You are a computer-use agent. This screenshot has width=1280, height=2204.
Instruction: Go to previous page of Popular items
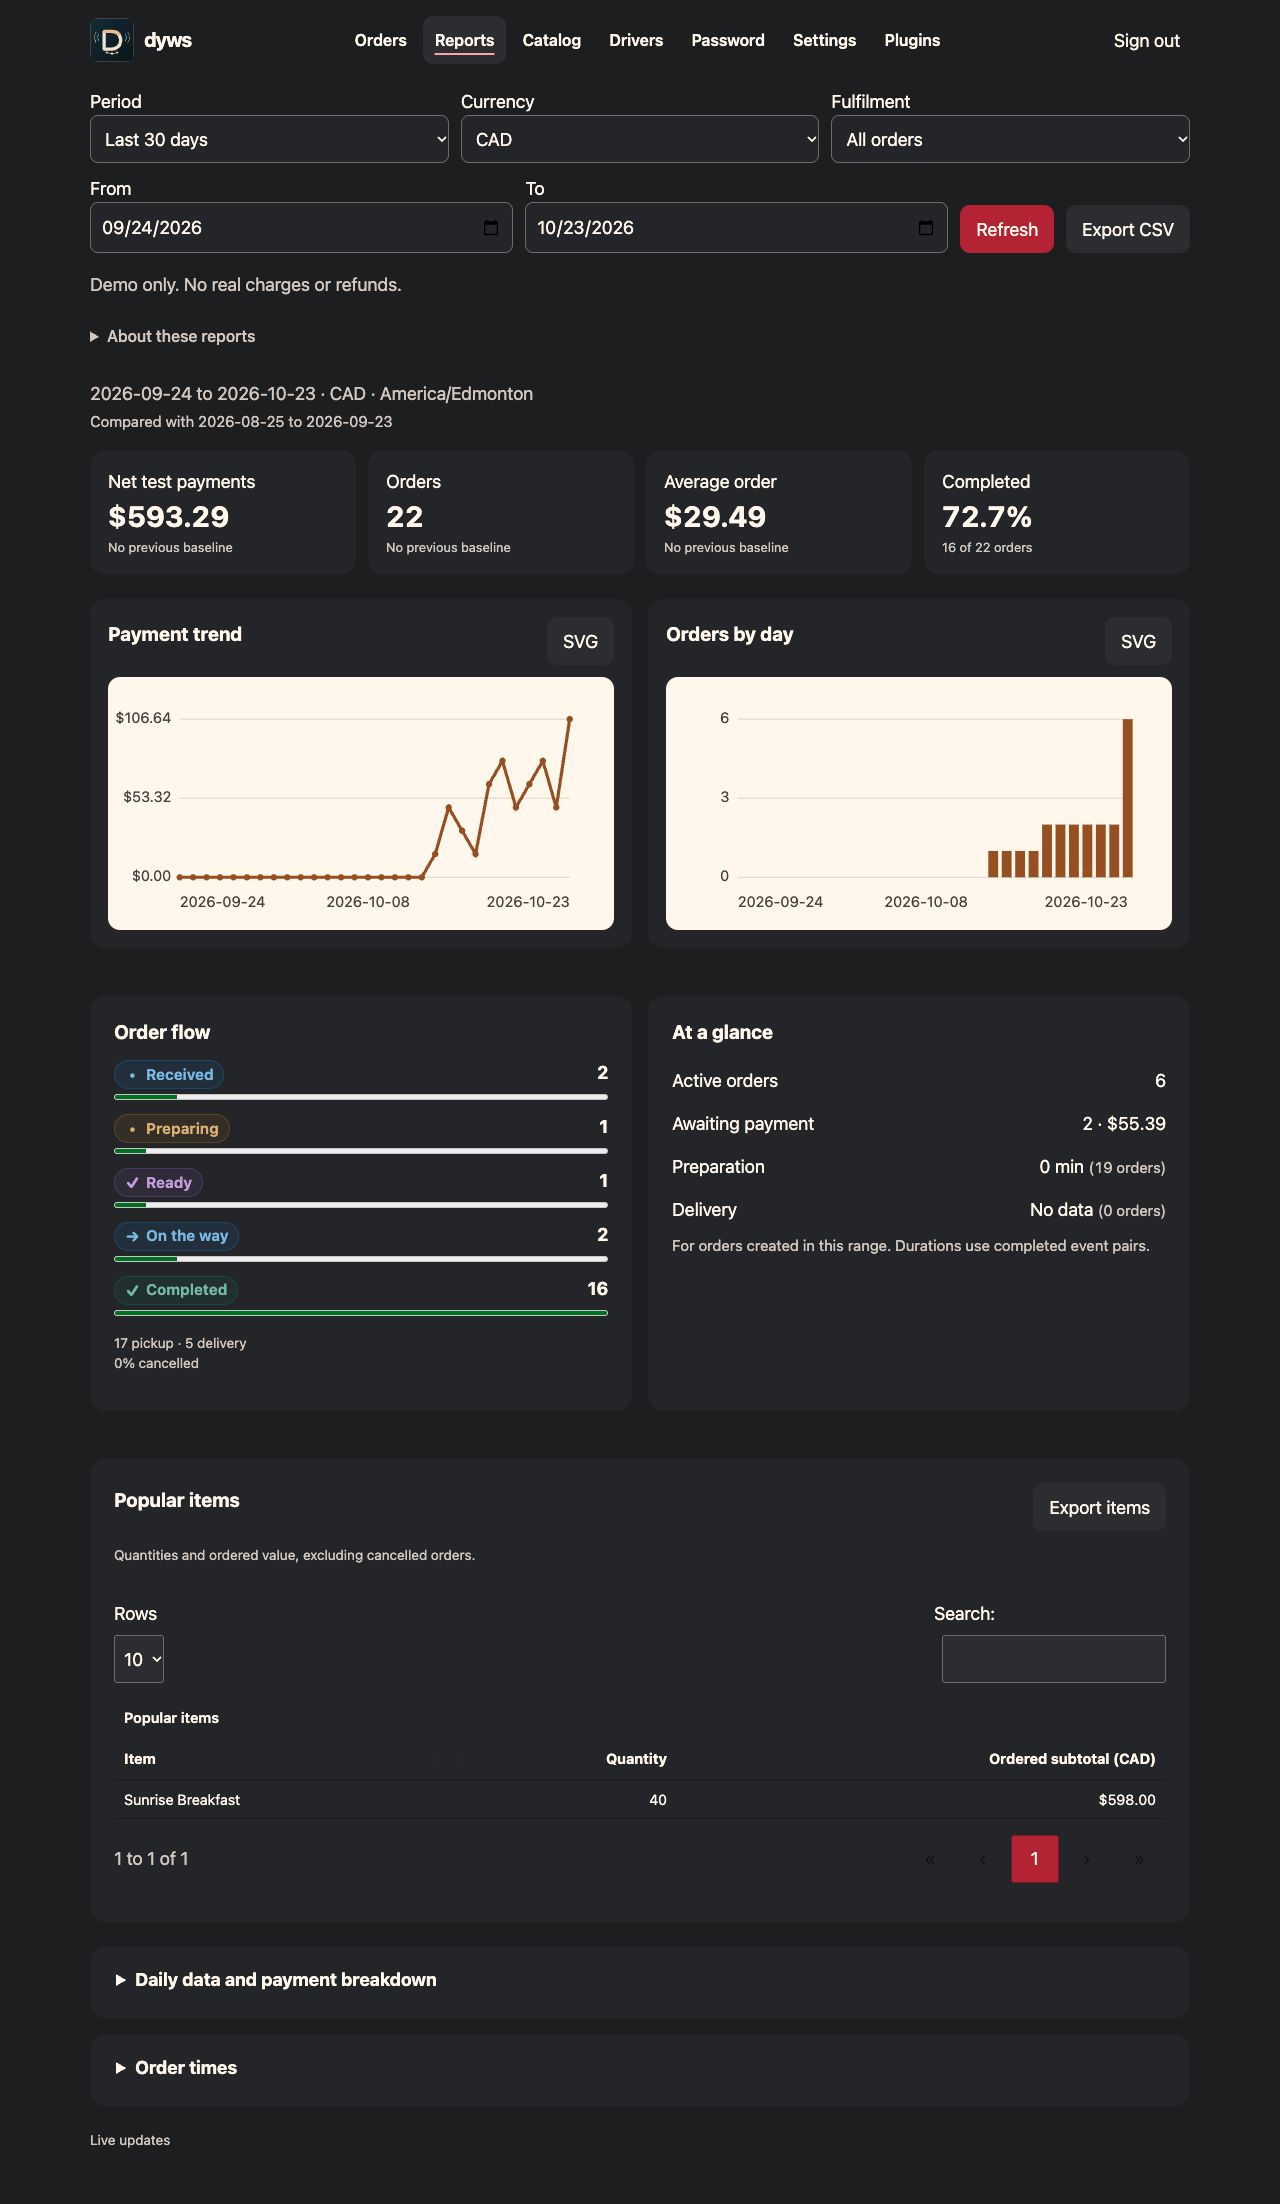982,1859
